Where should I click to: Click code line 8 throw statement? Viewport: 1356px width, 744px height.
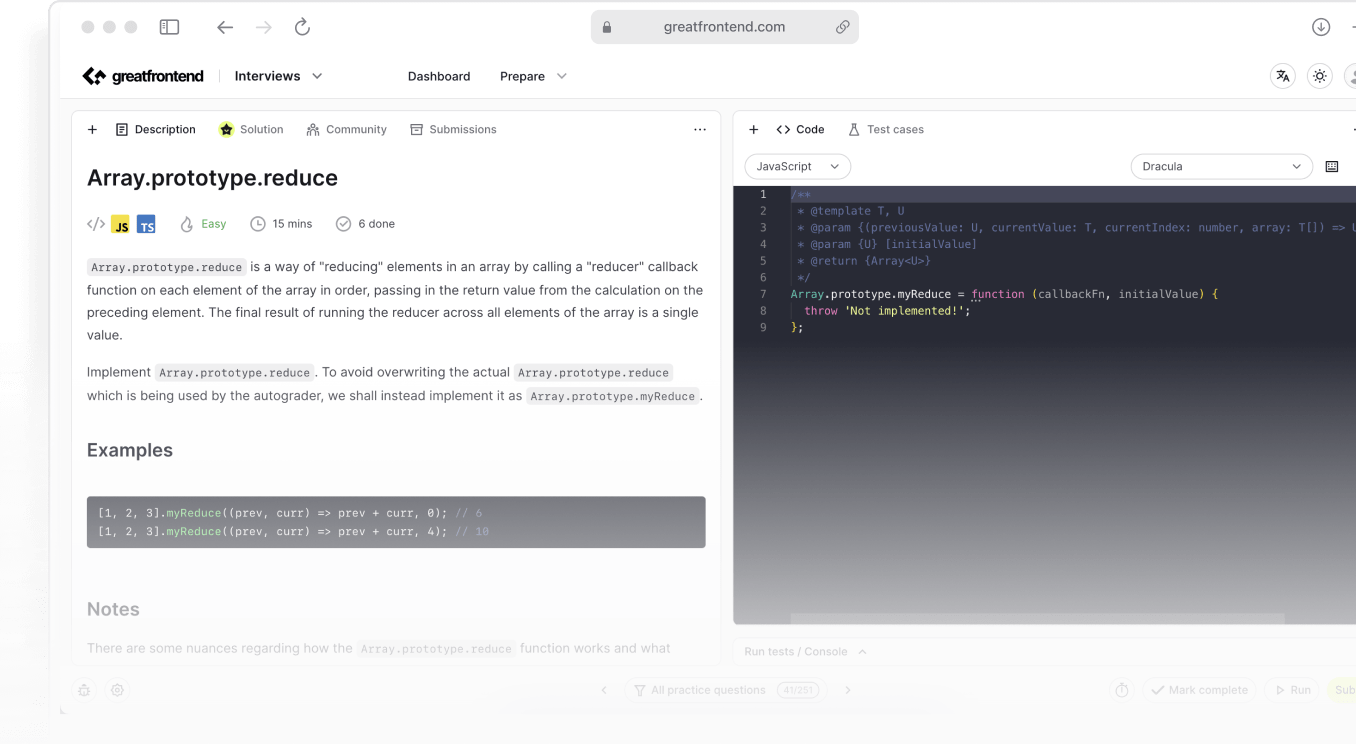[x=887, y=311]
